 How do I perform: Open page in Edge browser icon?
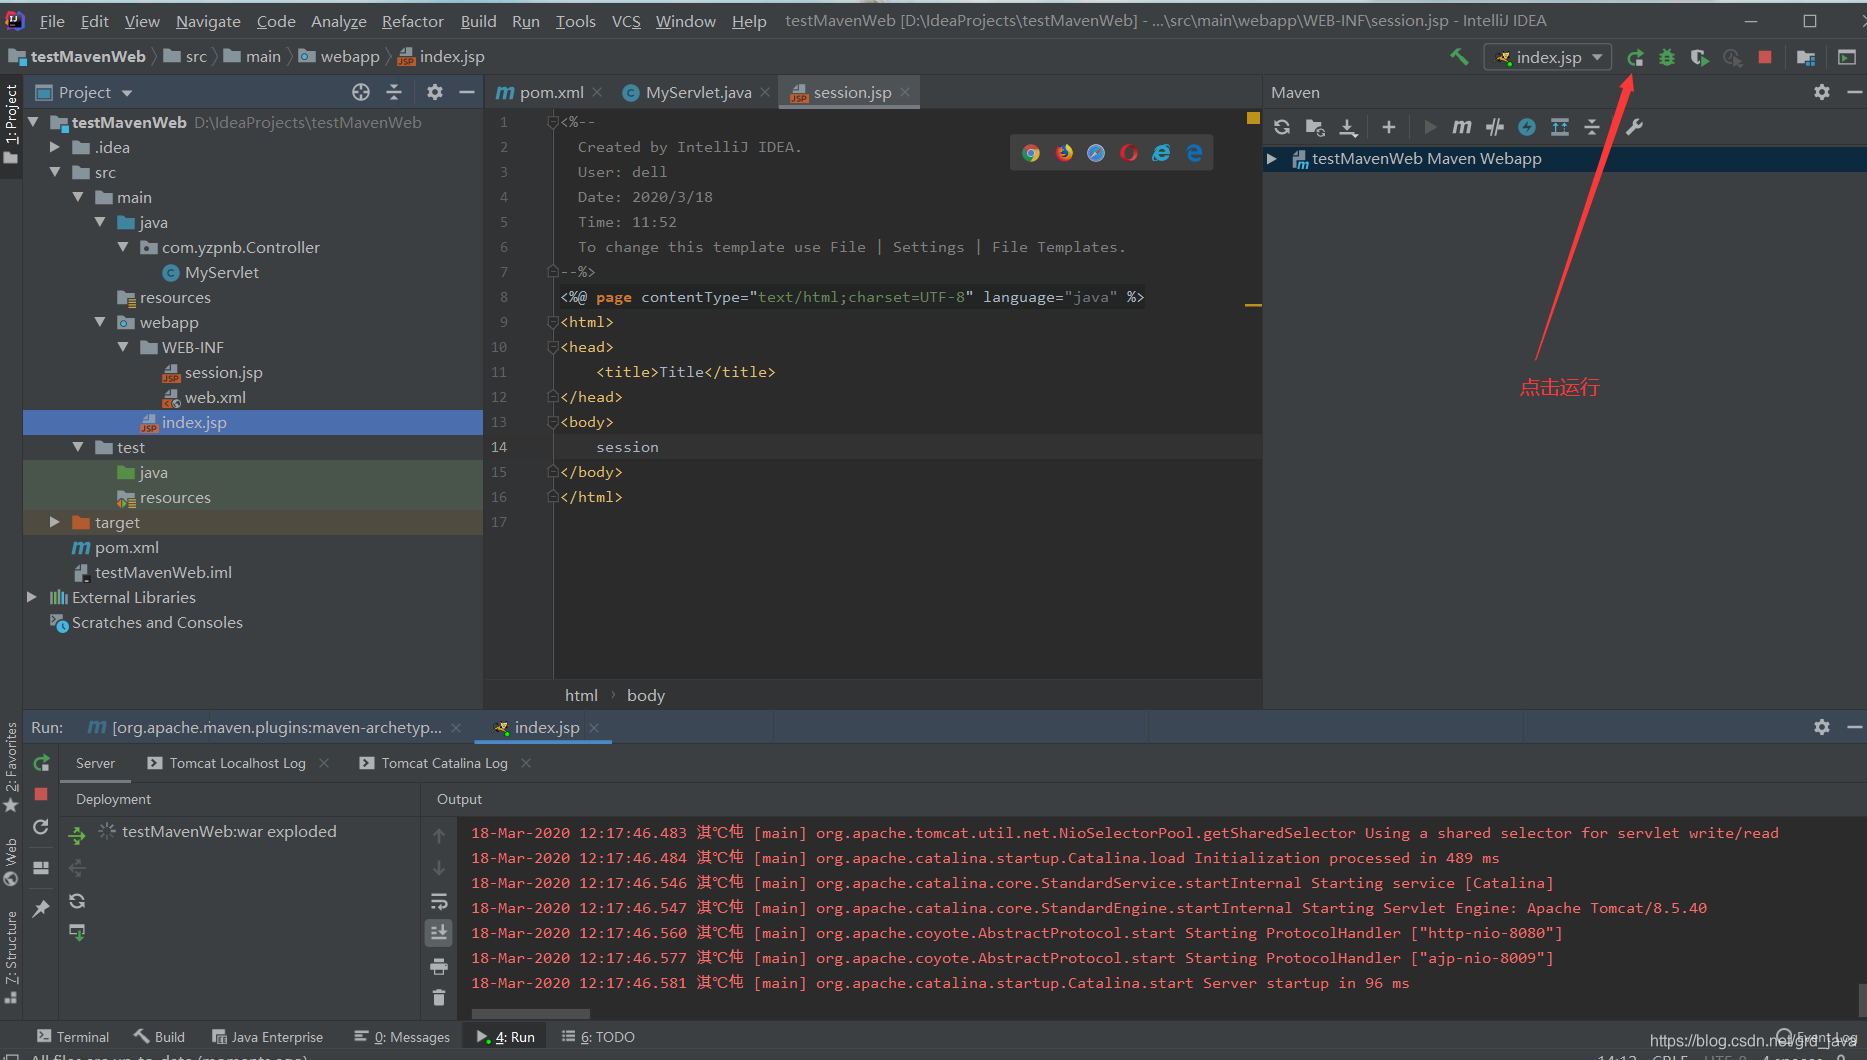[1194, 153]
